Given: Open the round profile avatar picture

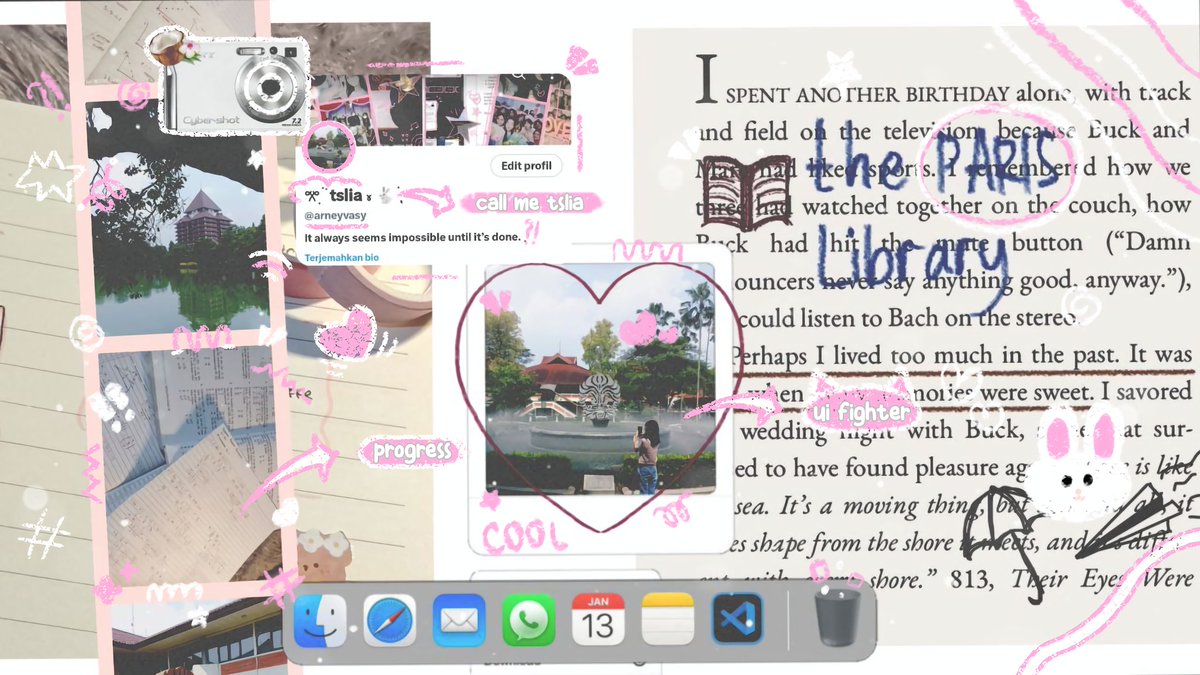Looking at the screenshot, I should coord(328,149).
